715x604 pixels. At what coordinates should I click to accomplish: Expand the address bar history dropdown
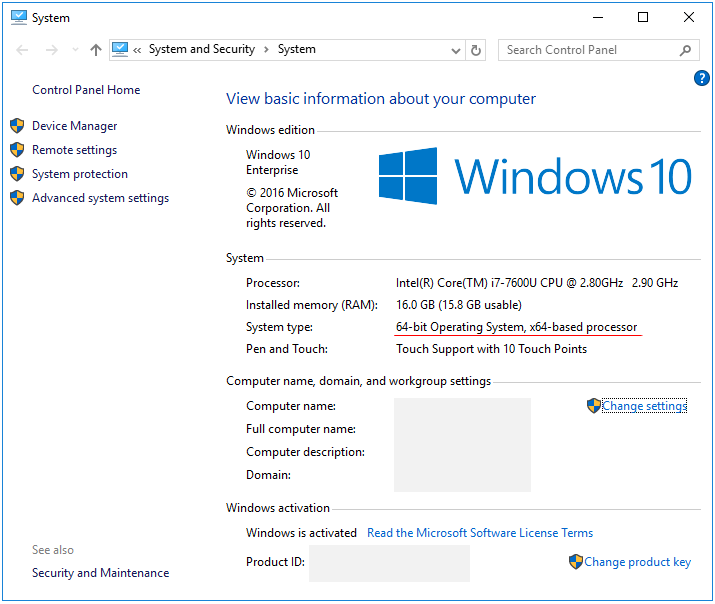(x=455, y=50)
